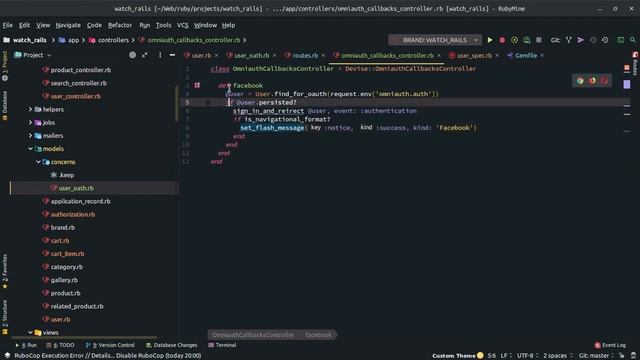Viewport: 640px width, 360px height.
Task: Open the Favorites tool window strip
Action: coord(5,271)
